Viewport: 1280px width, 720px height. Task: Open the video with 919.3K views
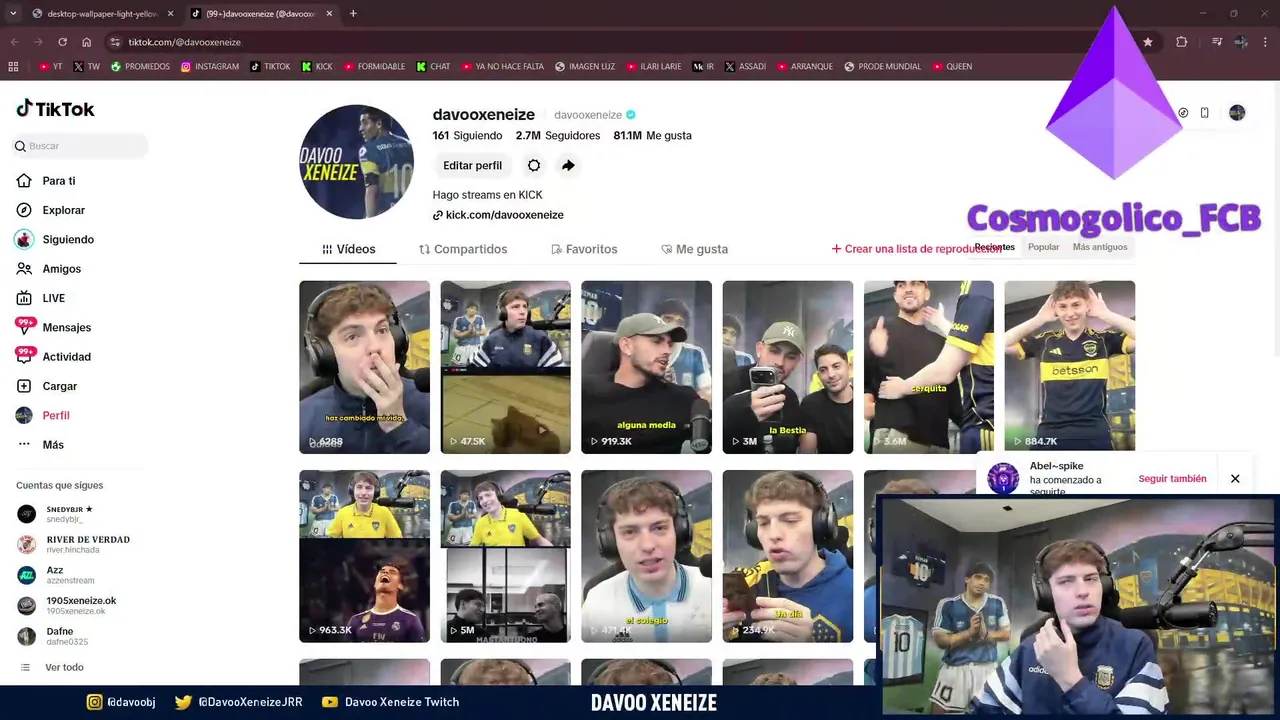point(646,367)
